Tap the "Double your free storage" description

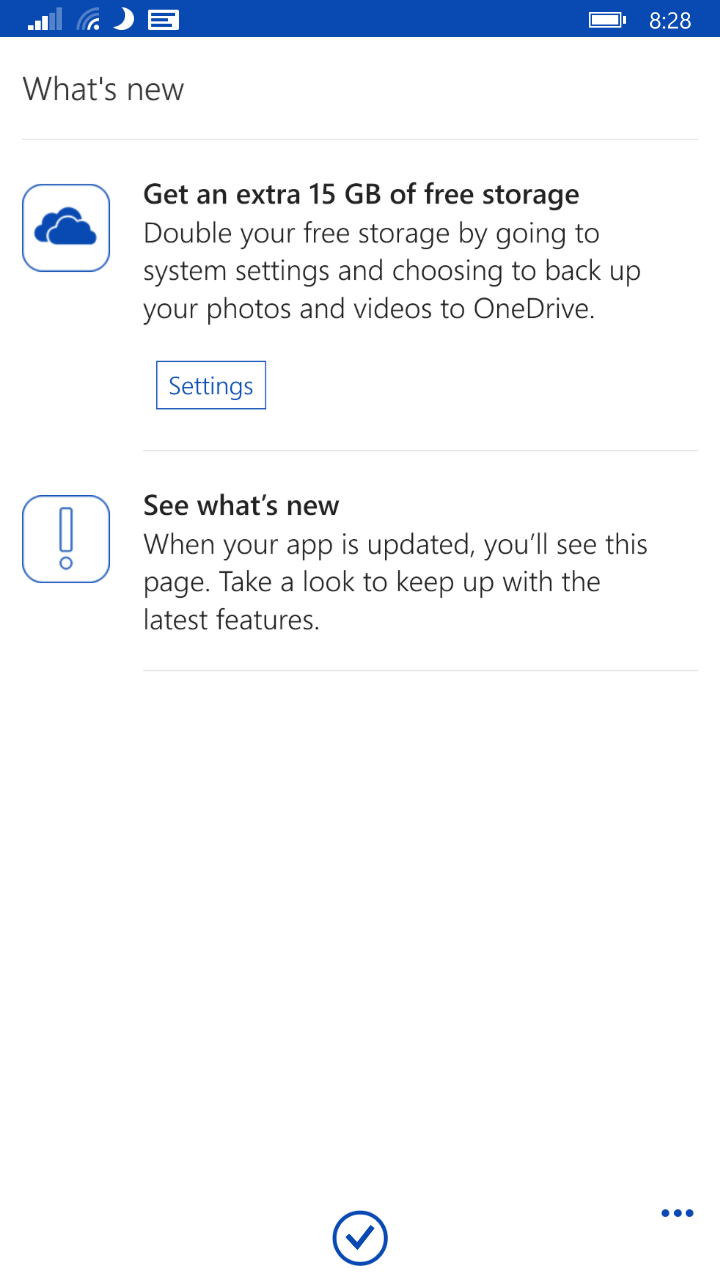[392, 272]
